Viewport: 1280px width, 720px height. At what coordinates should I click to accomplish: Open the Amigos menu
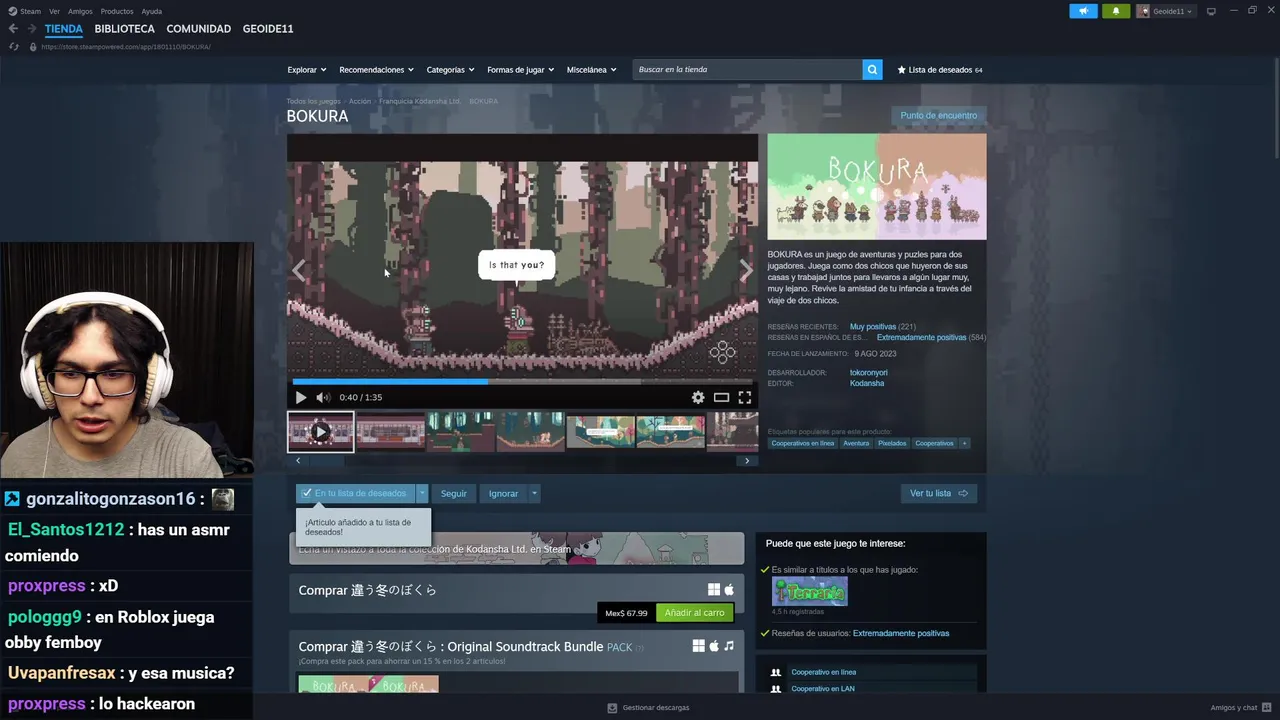coord(80,11)
